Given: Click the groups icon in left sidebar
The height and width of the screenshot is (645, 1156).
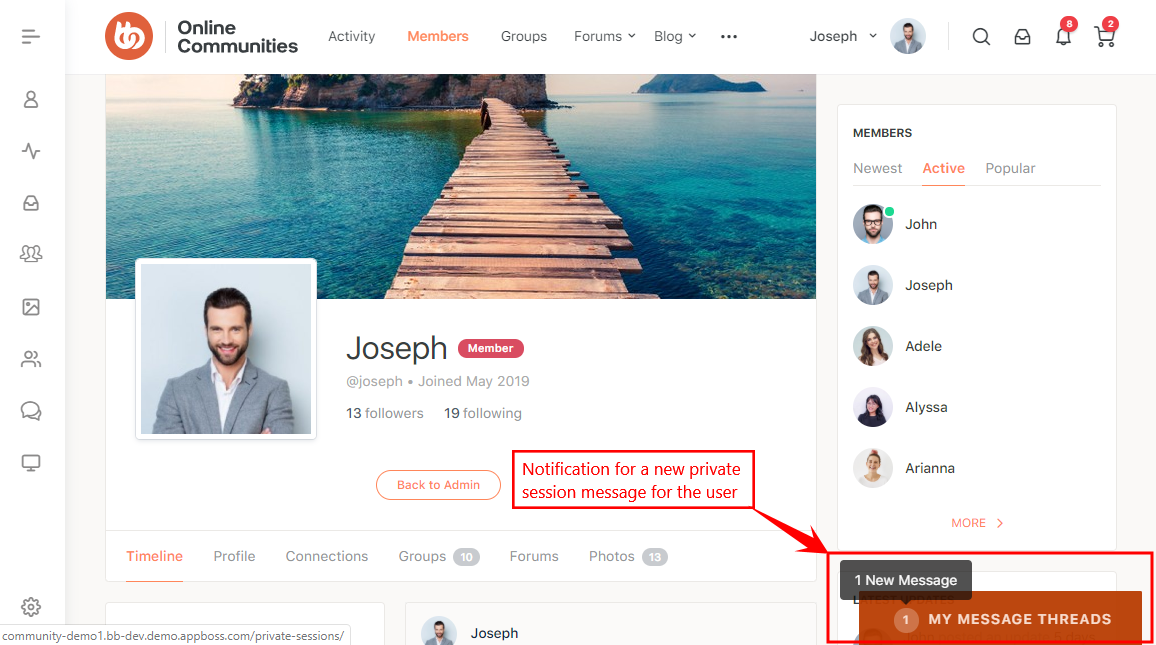Looking at the screenshot, I should pyautogui.click(x=31, y=254).
